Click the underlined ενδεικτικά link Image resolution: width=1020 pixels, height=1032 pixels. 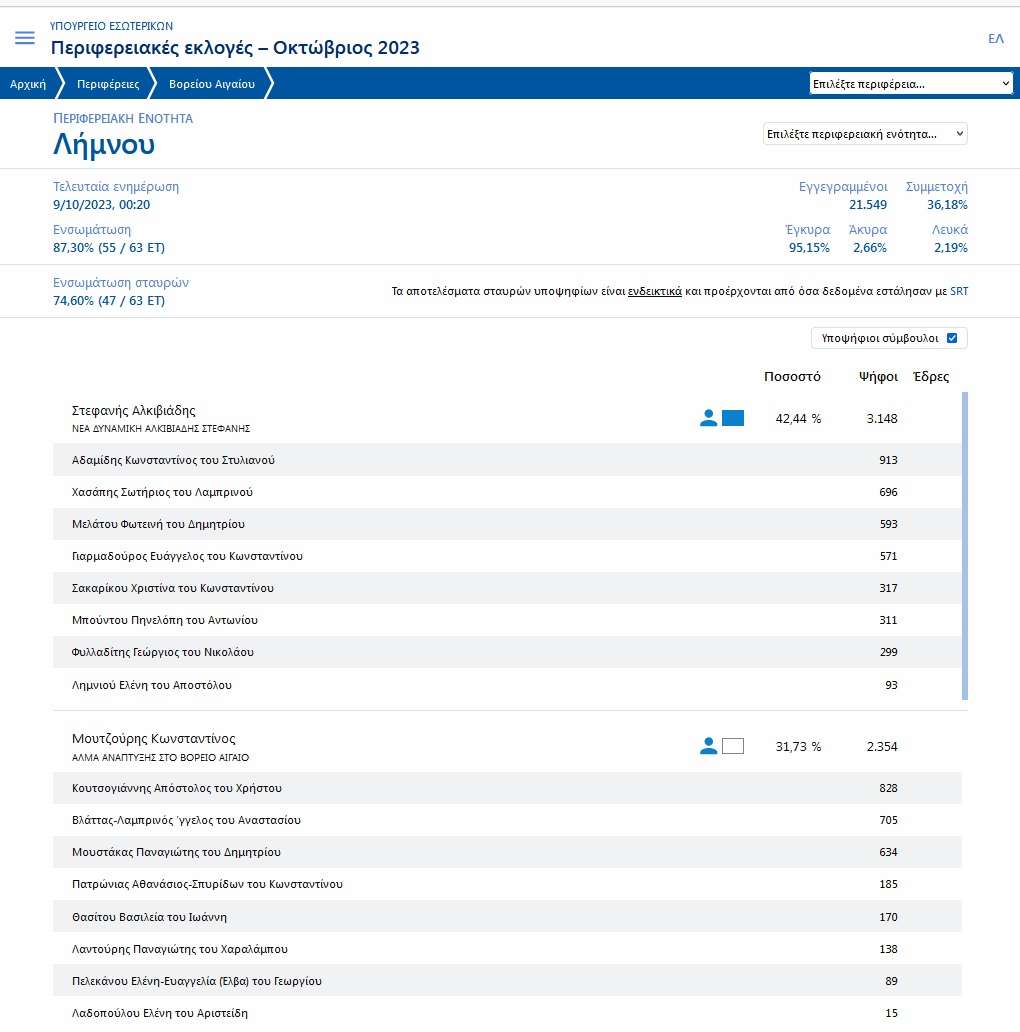click(x=655, y=292)
